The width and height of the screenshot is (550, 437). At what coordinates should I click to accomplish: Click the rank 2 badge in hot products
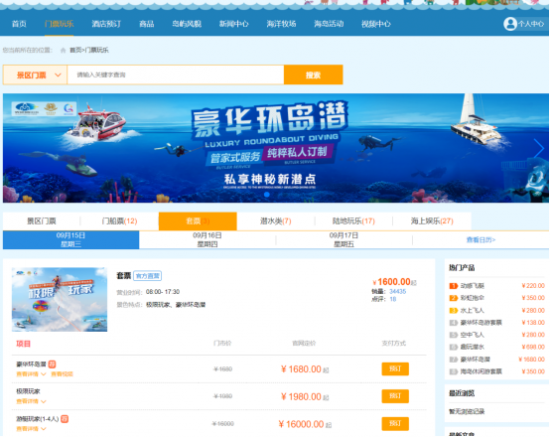(454, 298)
